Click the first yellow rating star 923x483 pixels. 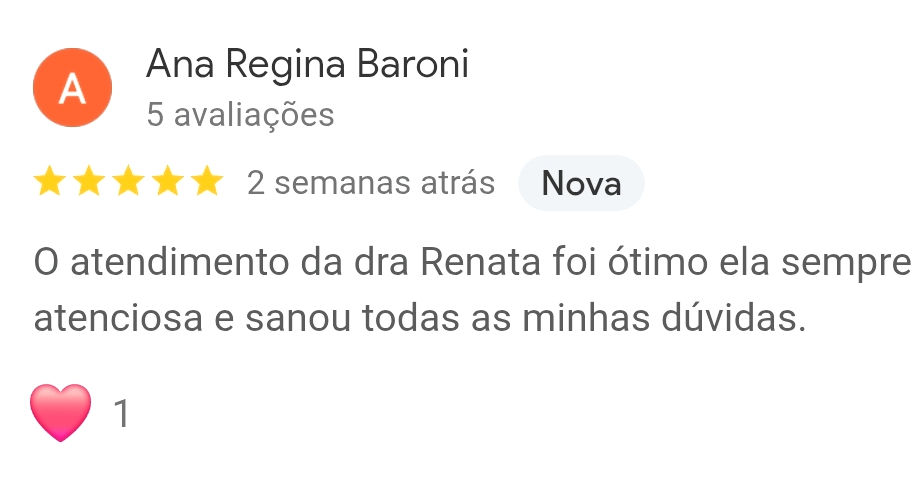point(48,183)
